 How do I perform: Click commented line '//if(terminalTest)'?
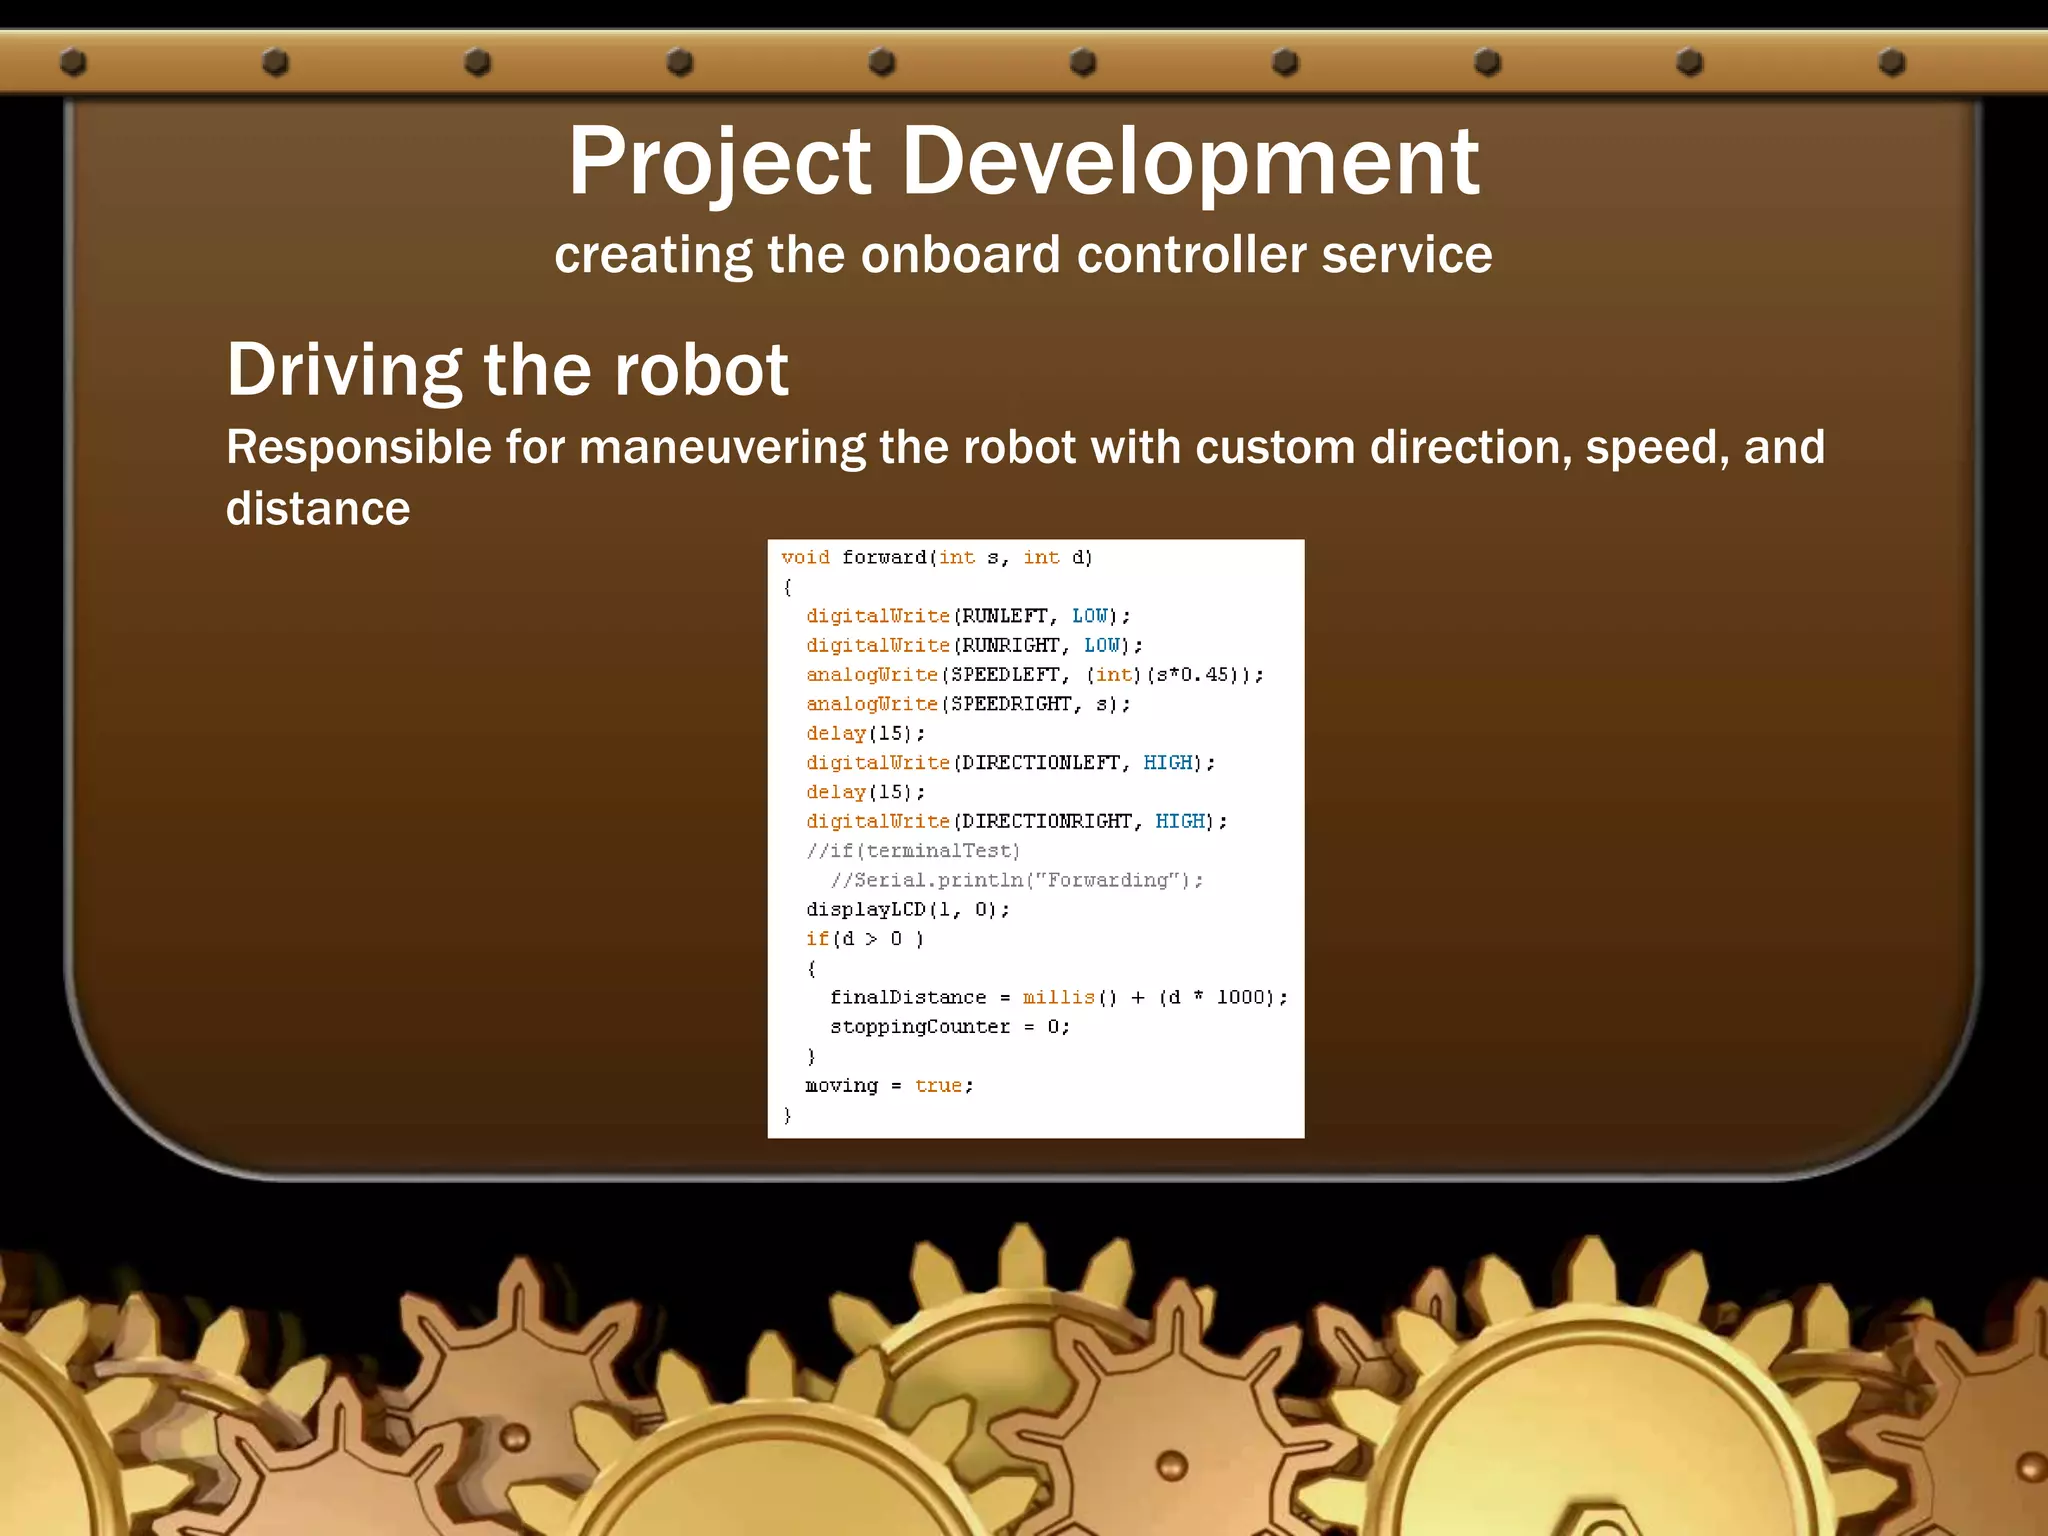[x=913, y=851]
